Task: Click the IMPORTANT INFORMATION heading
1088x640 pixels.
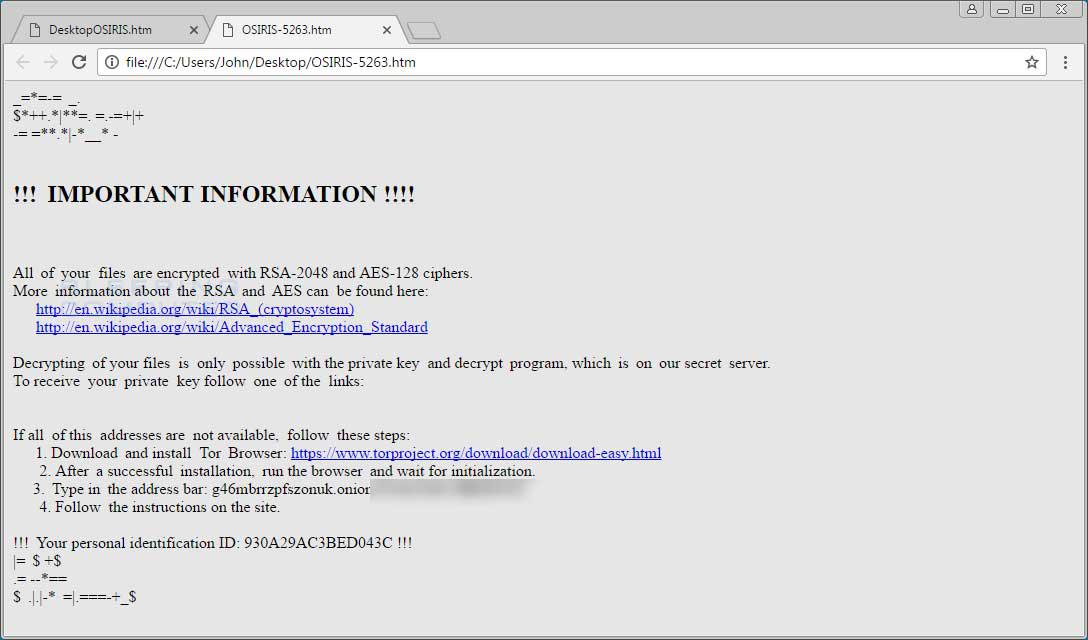Action: pyautogui.click(x=214, y=194)
